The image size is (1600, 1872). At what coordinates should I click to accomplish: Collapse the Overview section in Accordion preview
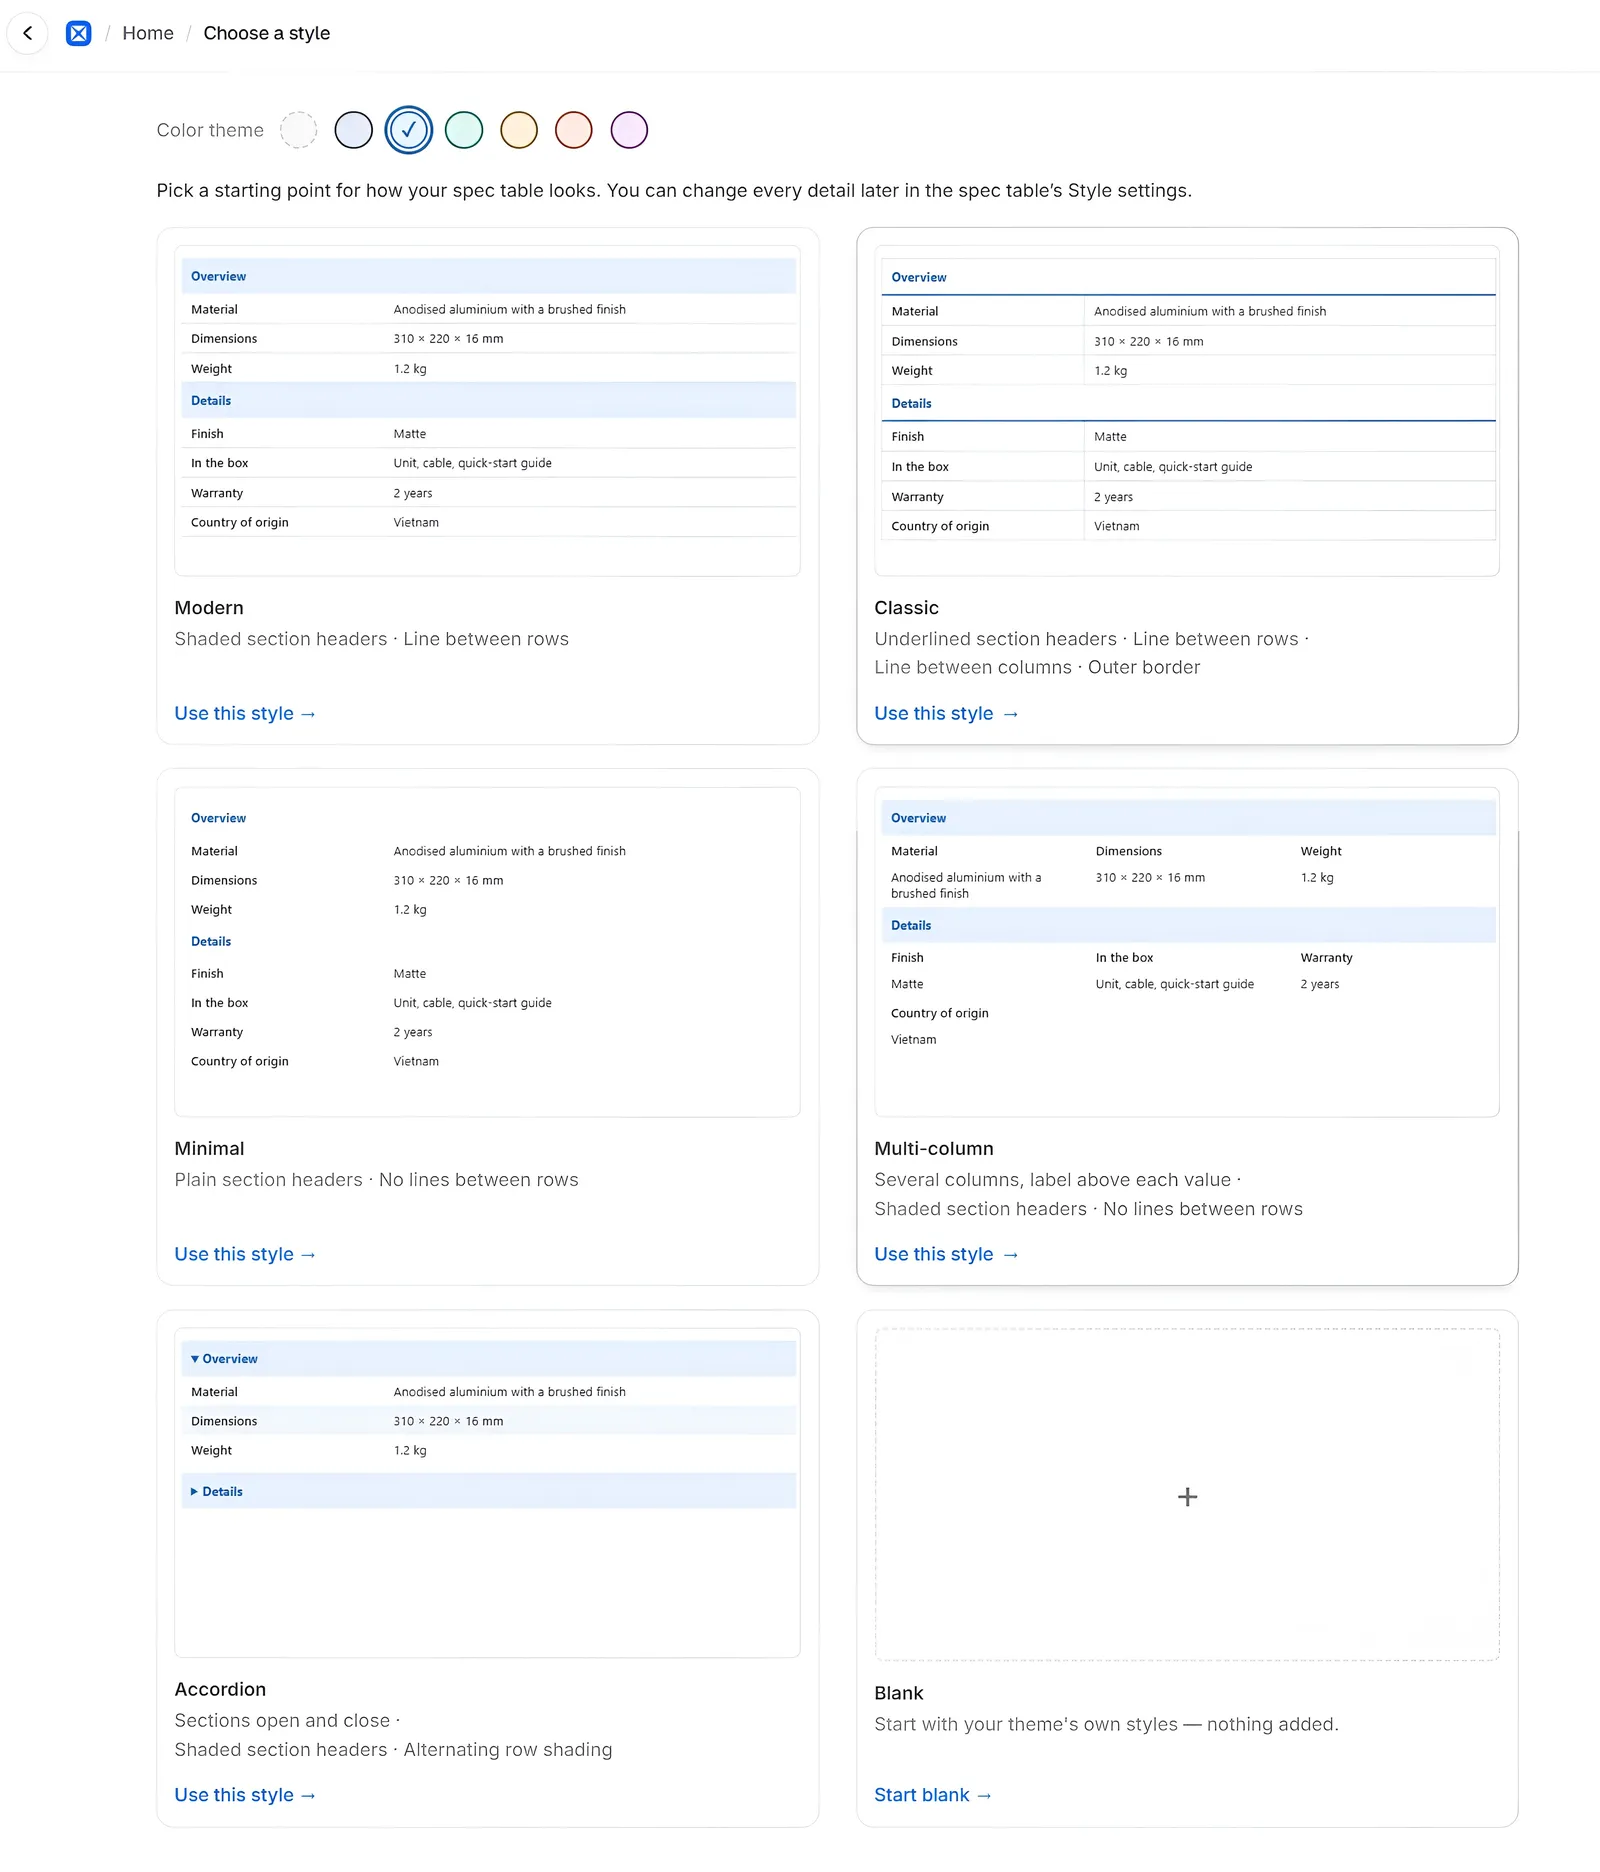(488, 1358)
